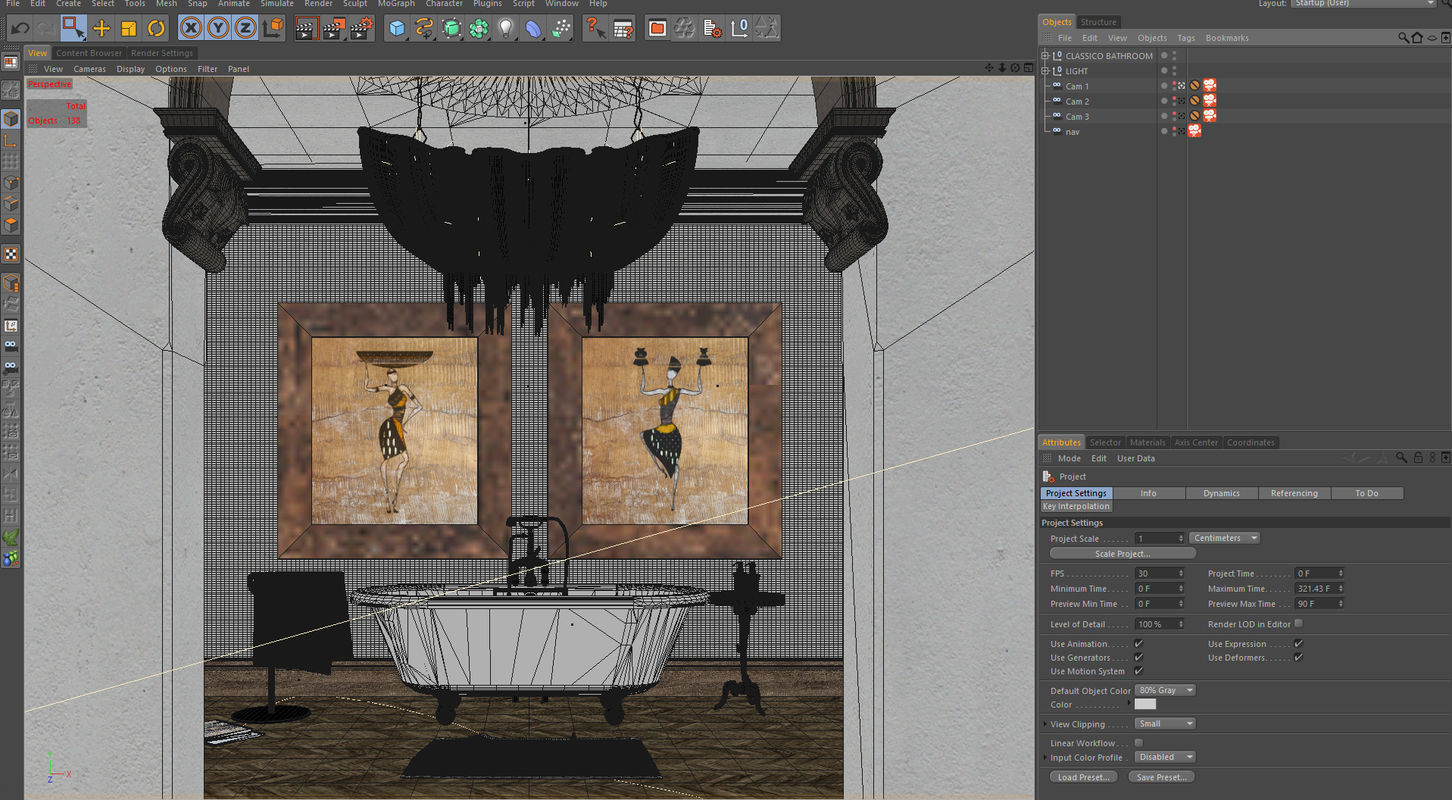Activate the Scale tool
This screenshot has width=1452, height=800.
128,28
